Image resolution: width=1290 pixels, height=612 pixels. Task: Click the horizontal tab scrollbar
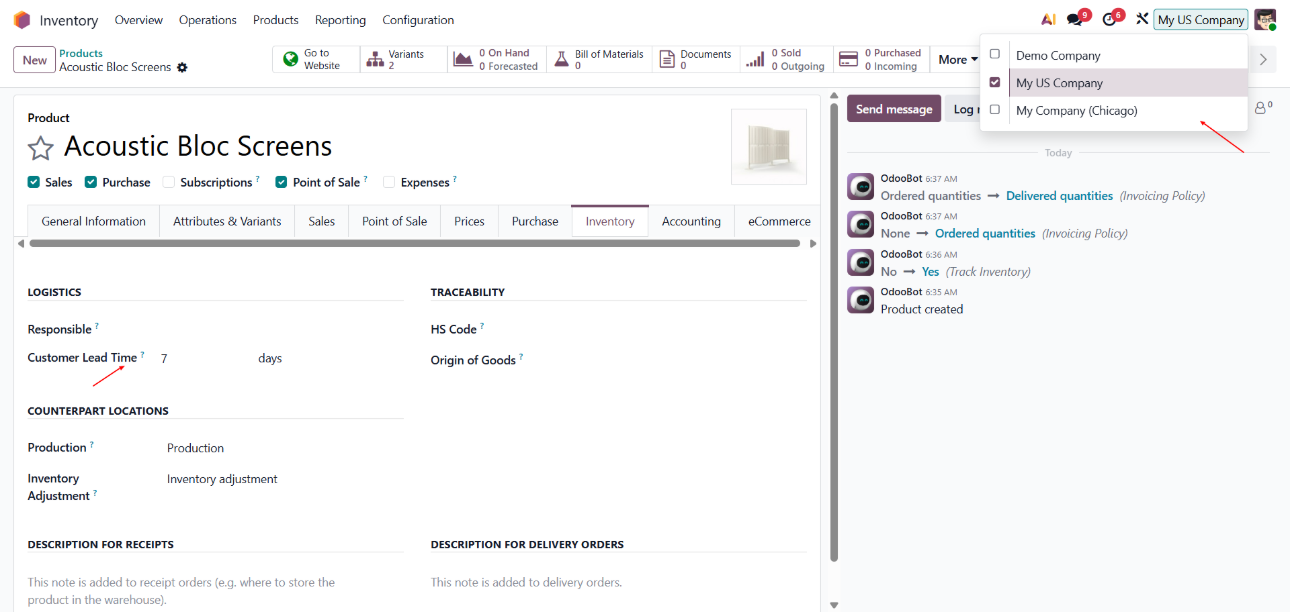click(414, 243)
